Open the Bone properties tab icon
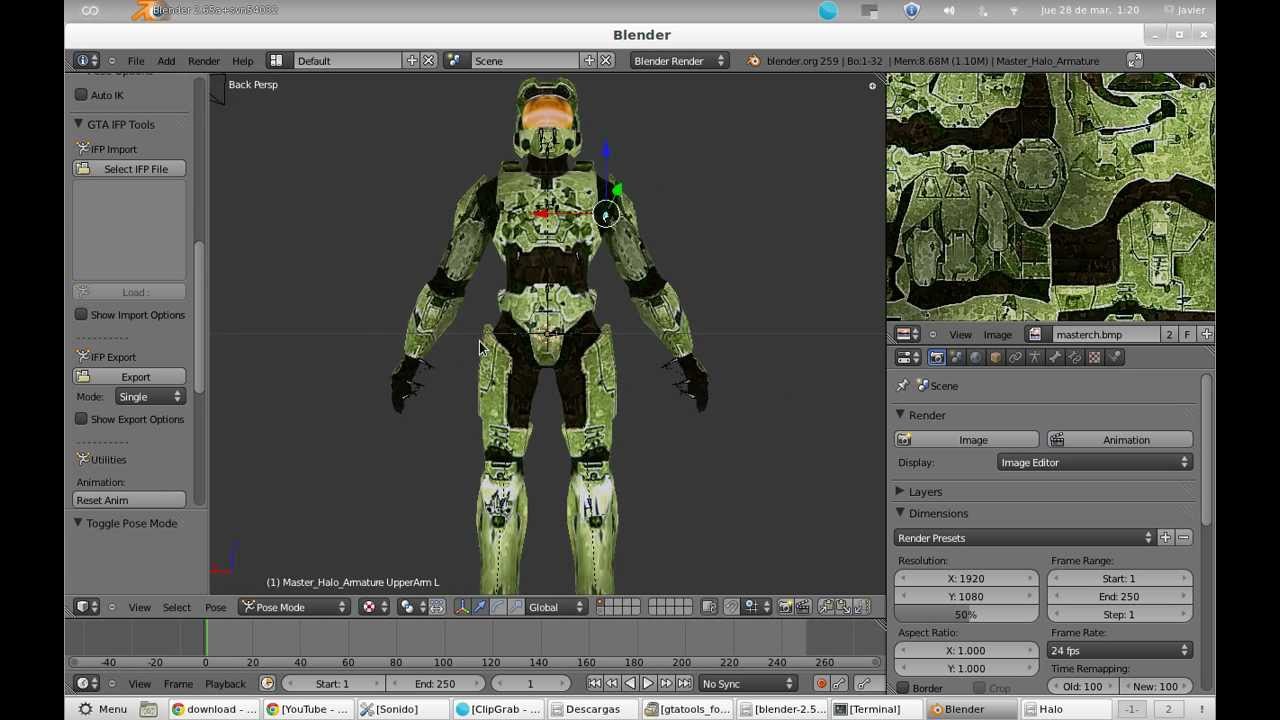The image size is (1280, 720). coord(1055,357)
